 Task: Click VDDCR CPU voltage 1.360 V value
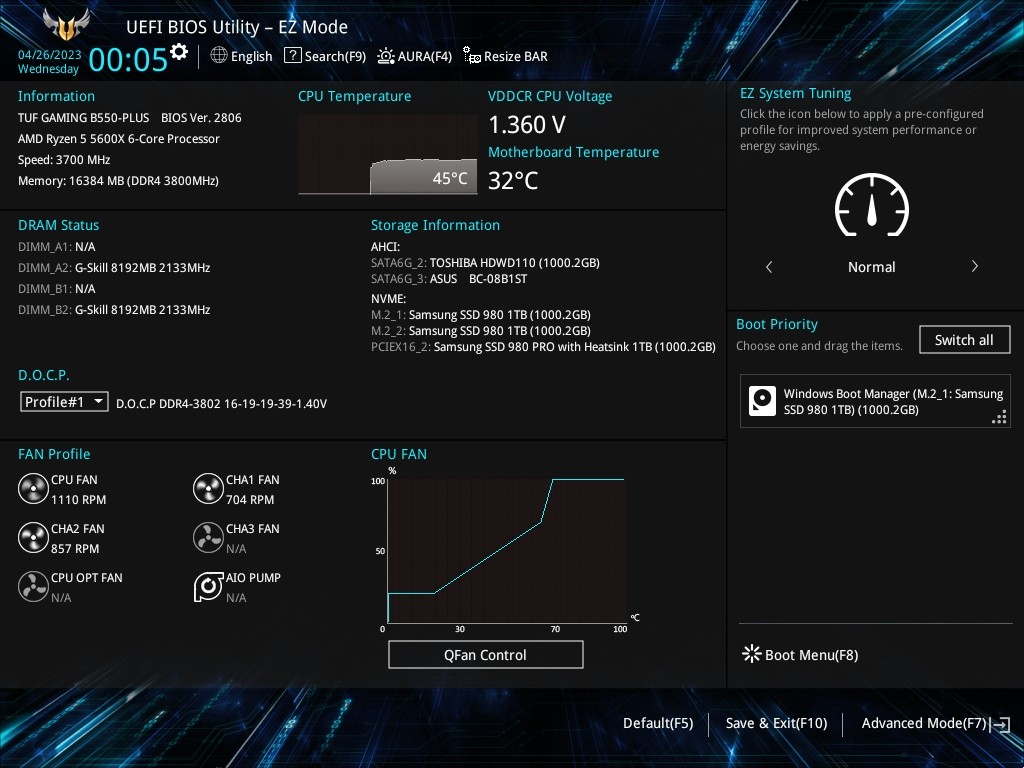click(527, 124)
